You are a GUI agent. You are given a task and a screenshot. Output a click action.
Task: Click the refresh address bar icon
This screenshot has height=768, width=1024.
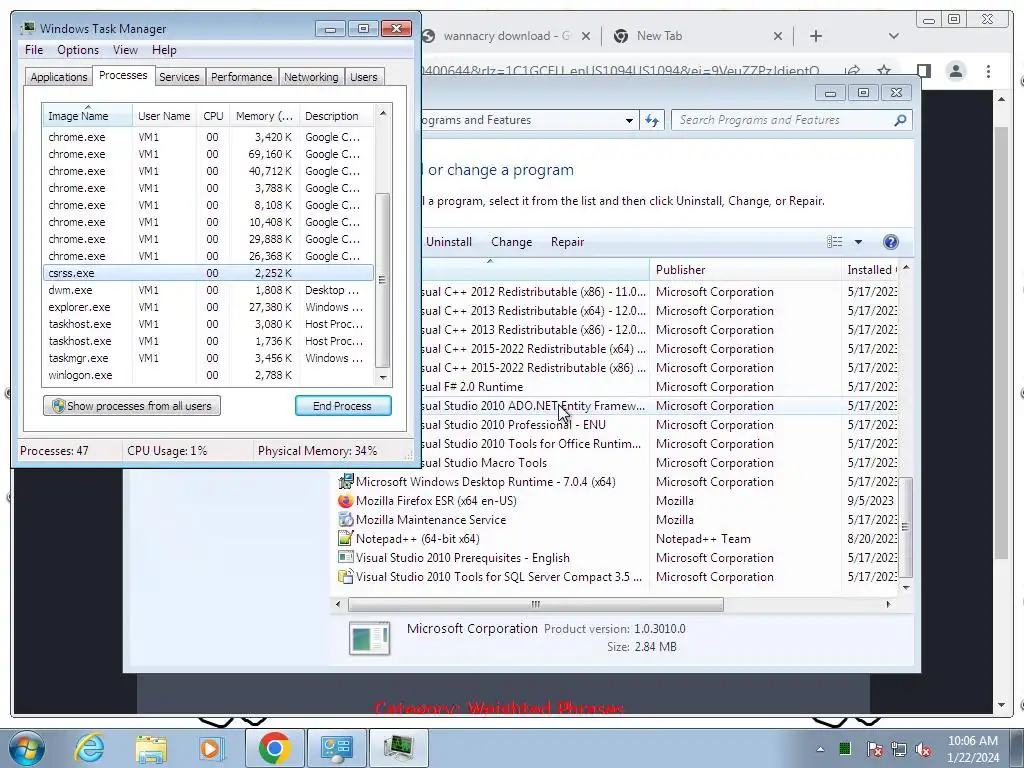652,120
